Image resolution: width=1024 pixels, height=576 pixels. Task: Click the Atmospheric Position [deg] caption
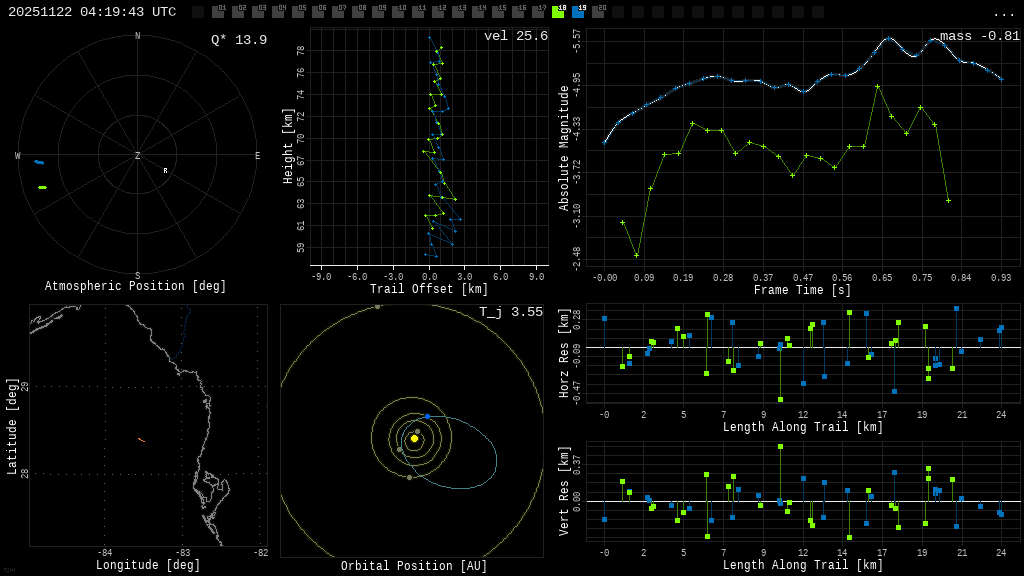[136, 287]
